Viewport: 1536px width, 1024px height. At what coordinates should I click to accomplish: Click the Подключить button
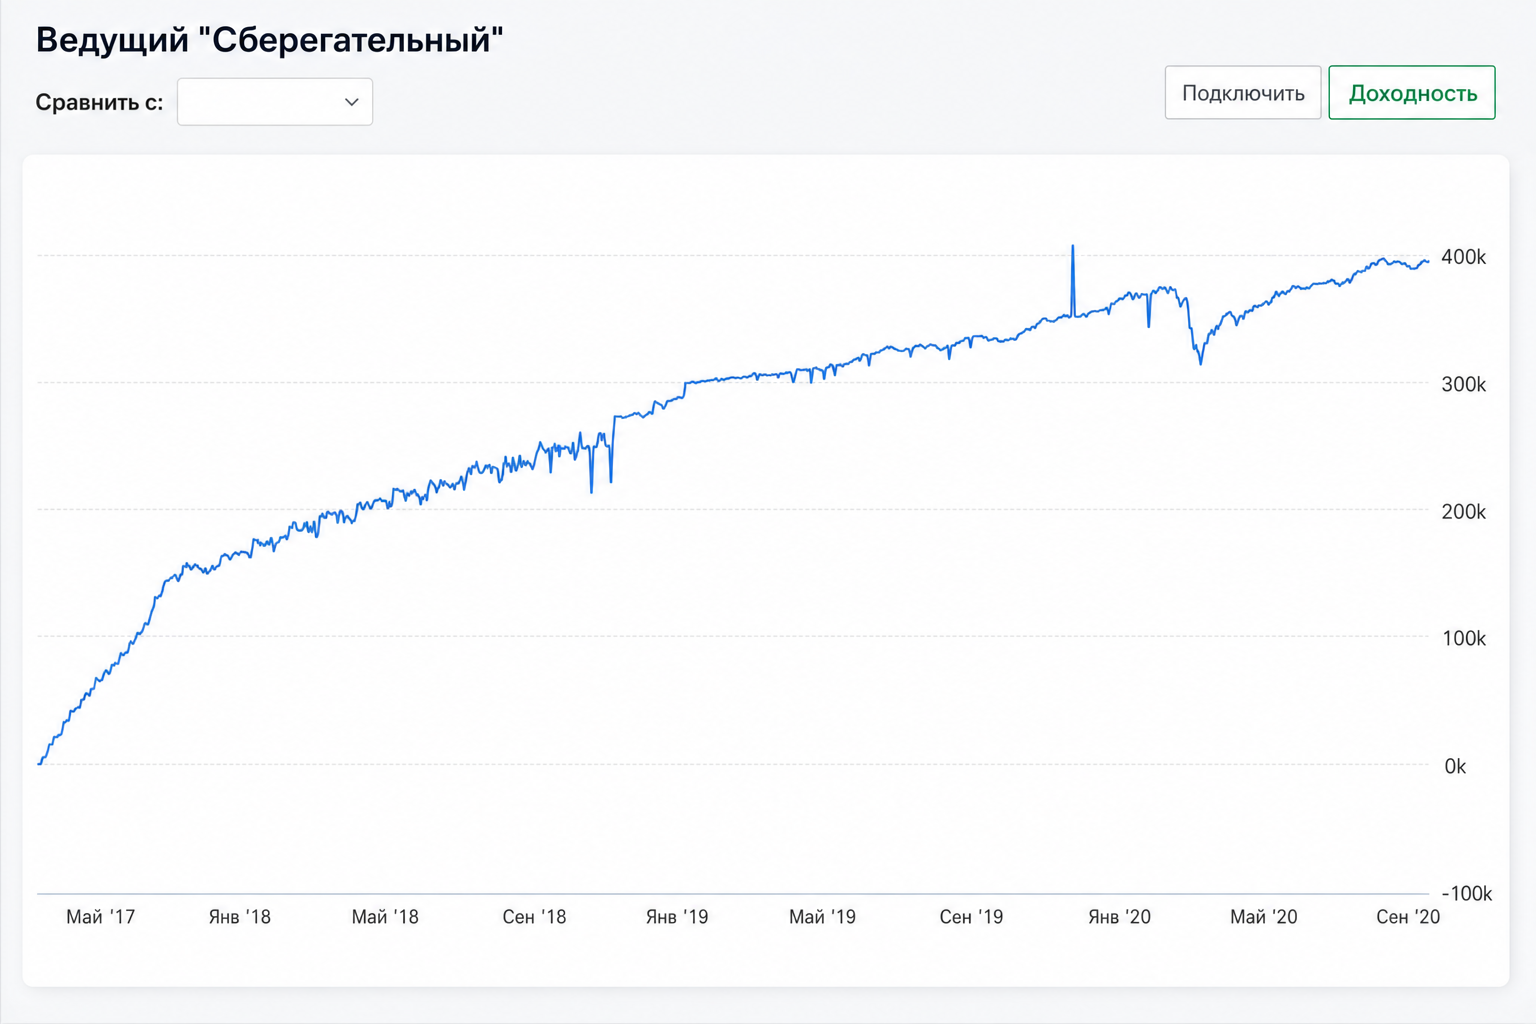tap(1243, 93)
